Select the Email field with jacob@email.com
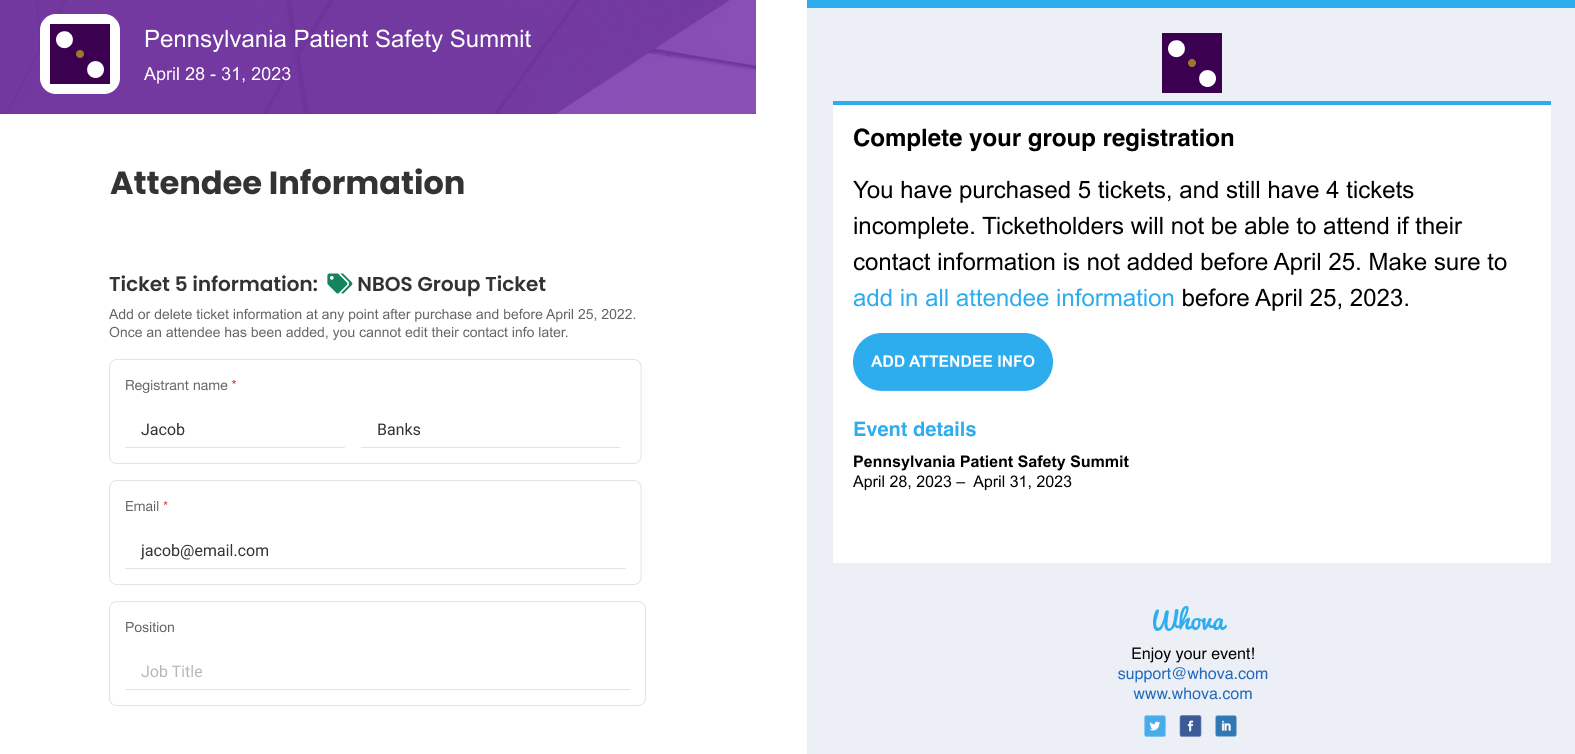This screenshot has height=754, width=1575. [x=375, y=551]
